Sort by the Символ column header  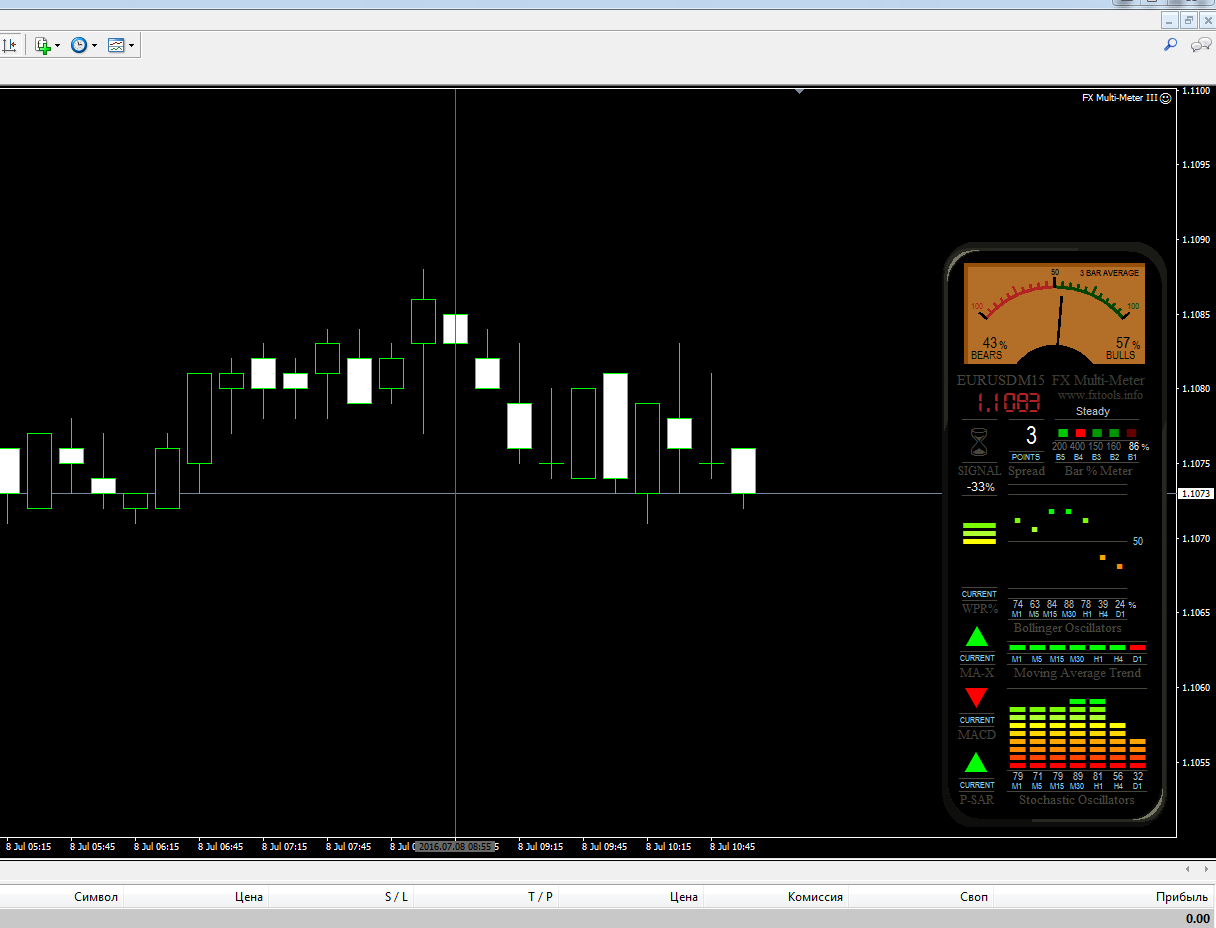tap(96, 897)
